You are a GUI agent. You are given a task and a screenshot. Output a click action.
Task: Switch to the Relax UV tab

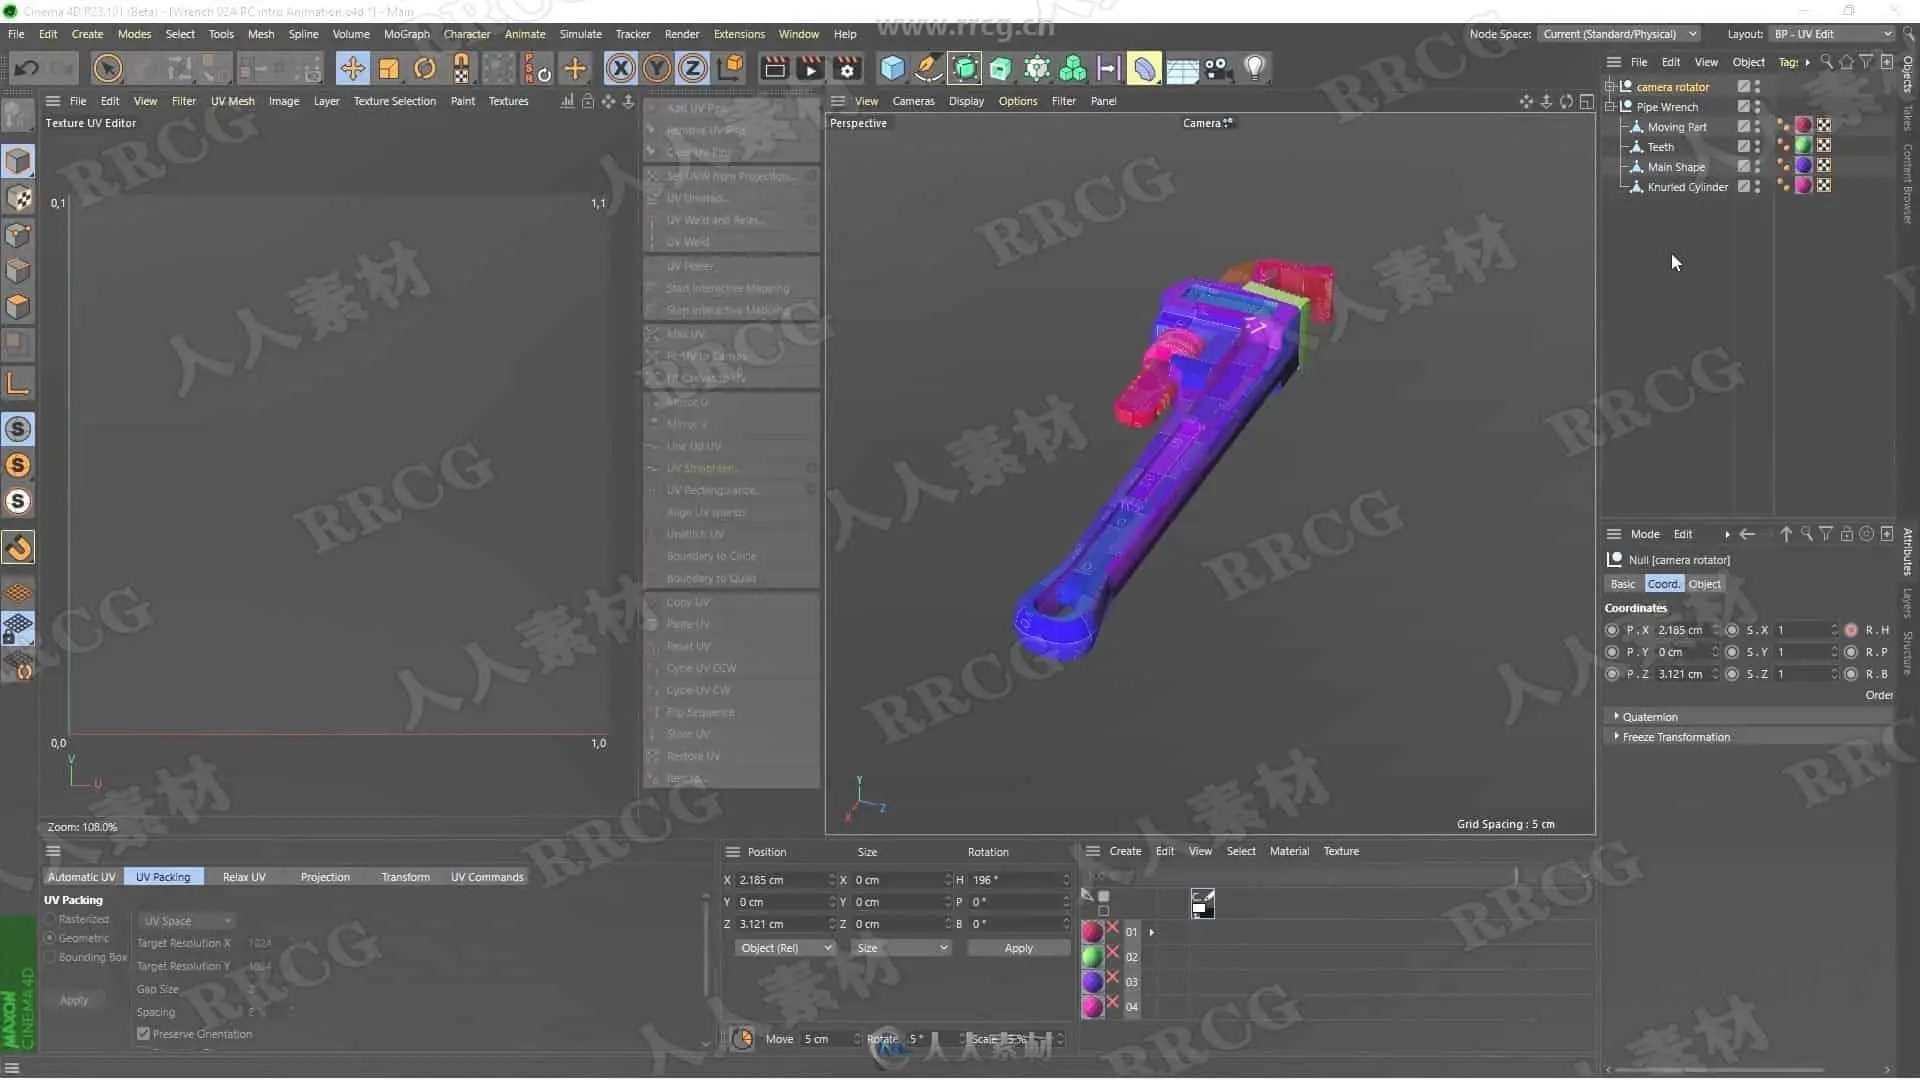(244, 877)
